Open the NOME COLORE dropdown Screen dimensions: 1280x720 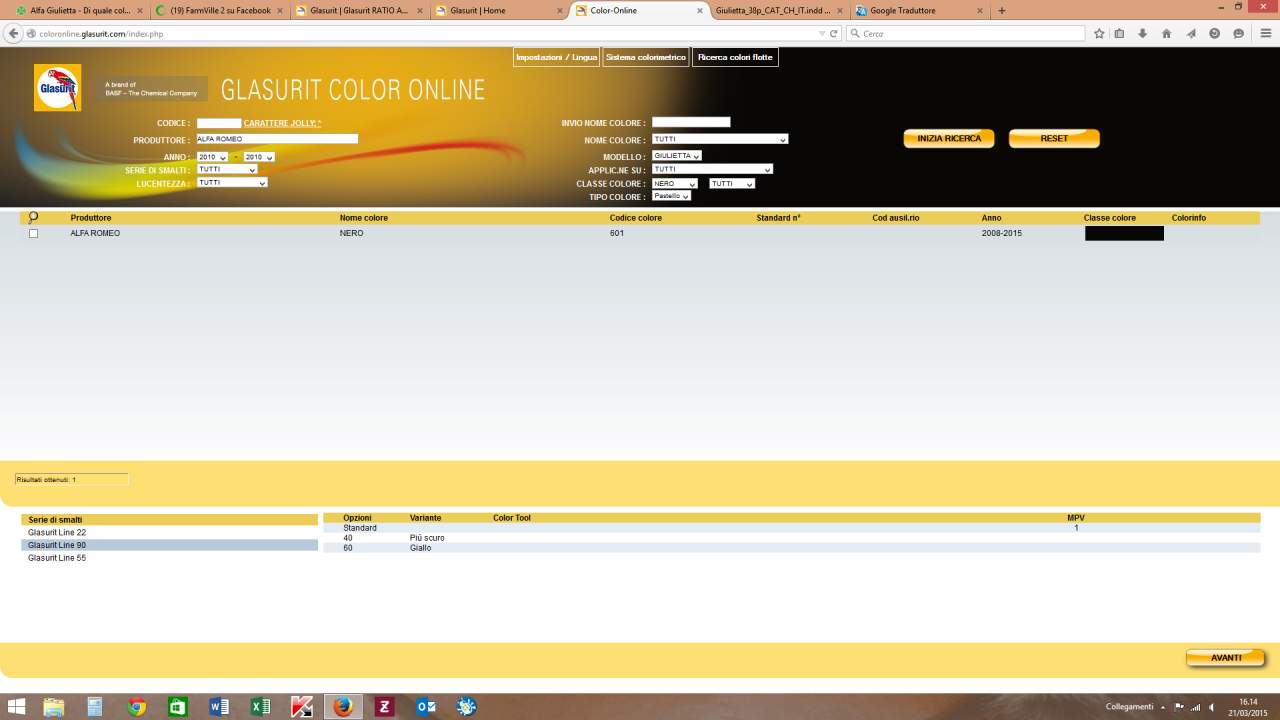720,139
